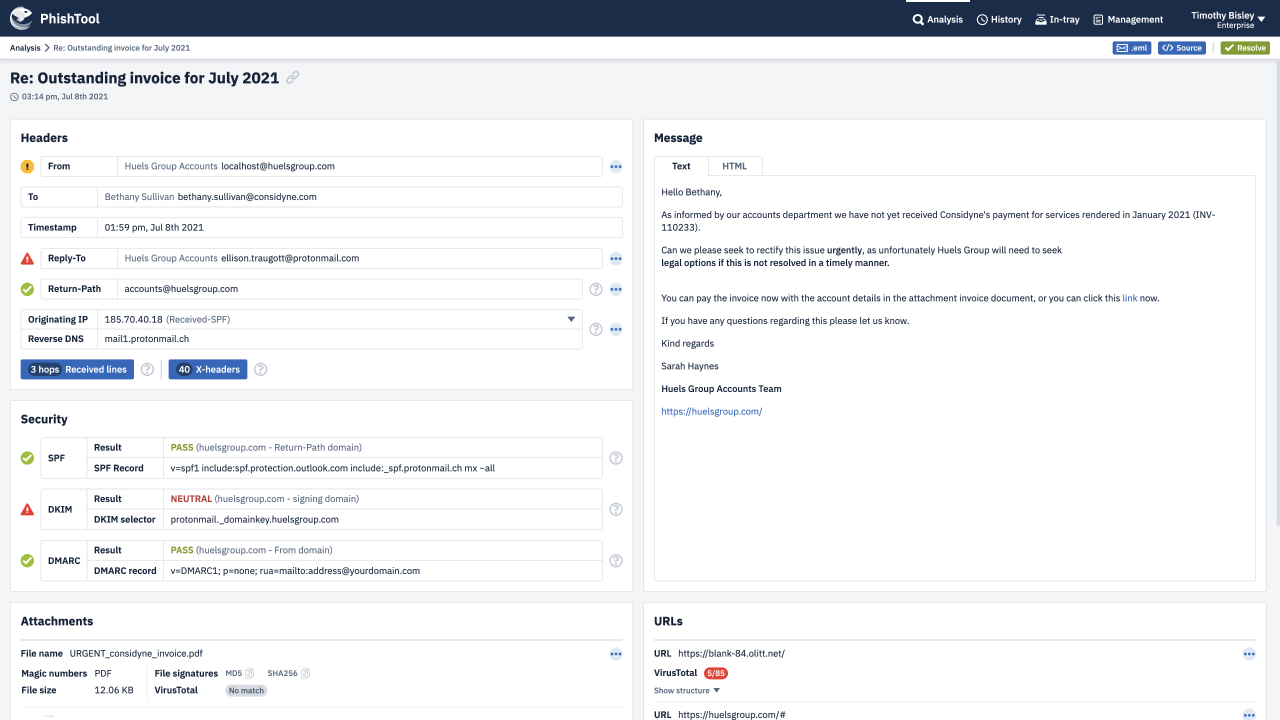The height and width of the screenshot is (720, 1280).
Task: Click the No match VirusTotal badge
Action: (246, 690)
